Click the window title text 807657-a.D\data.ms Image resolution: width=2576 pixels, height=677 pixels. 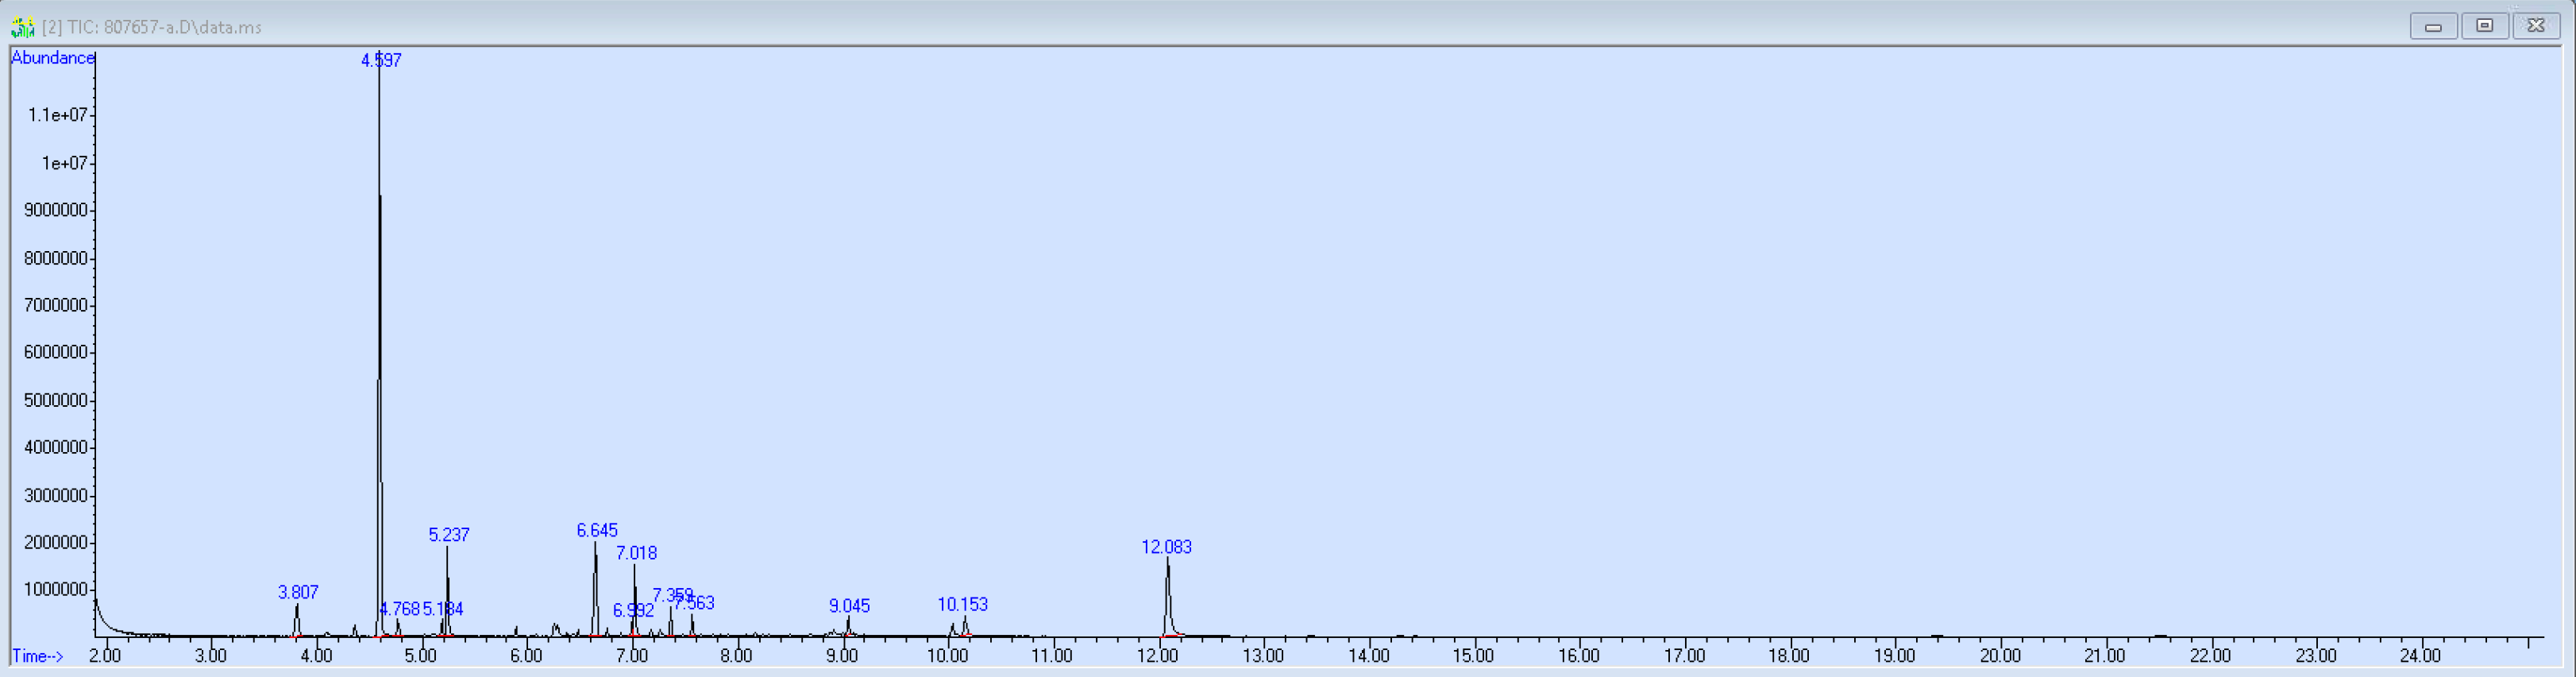tap(152, 27)
